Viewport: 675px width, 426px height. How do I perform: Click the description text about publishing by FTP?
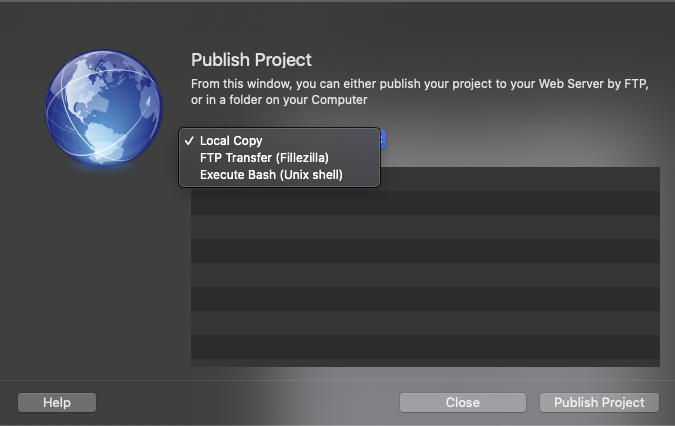click(x=420, y=92)
